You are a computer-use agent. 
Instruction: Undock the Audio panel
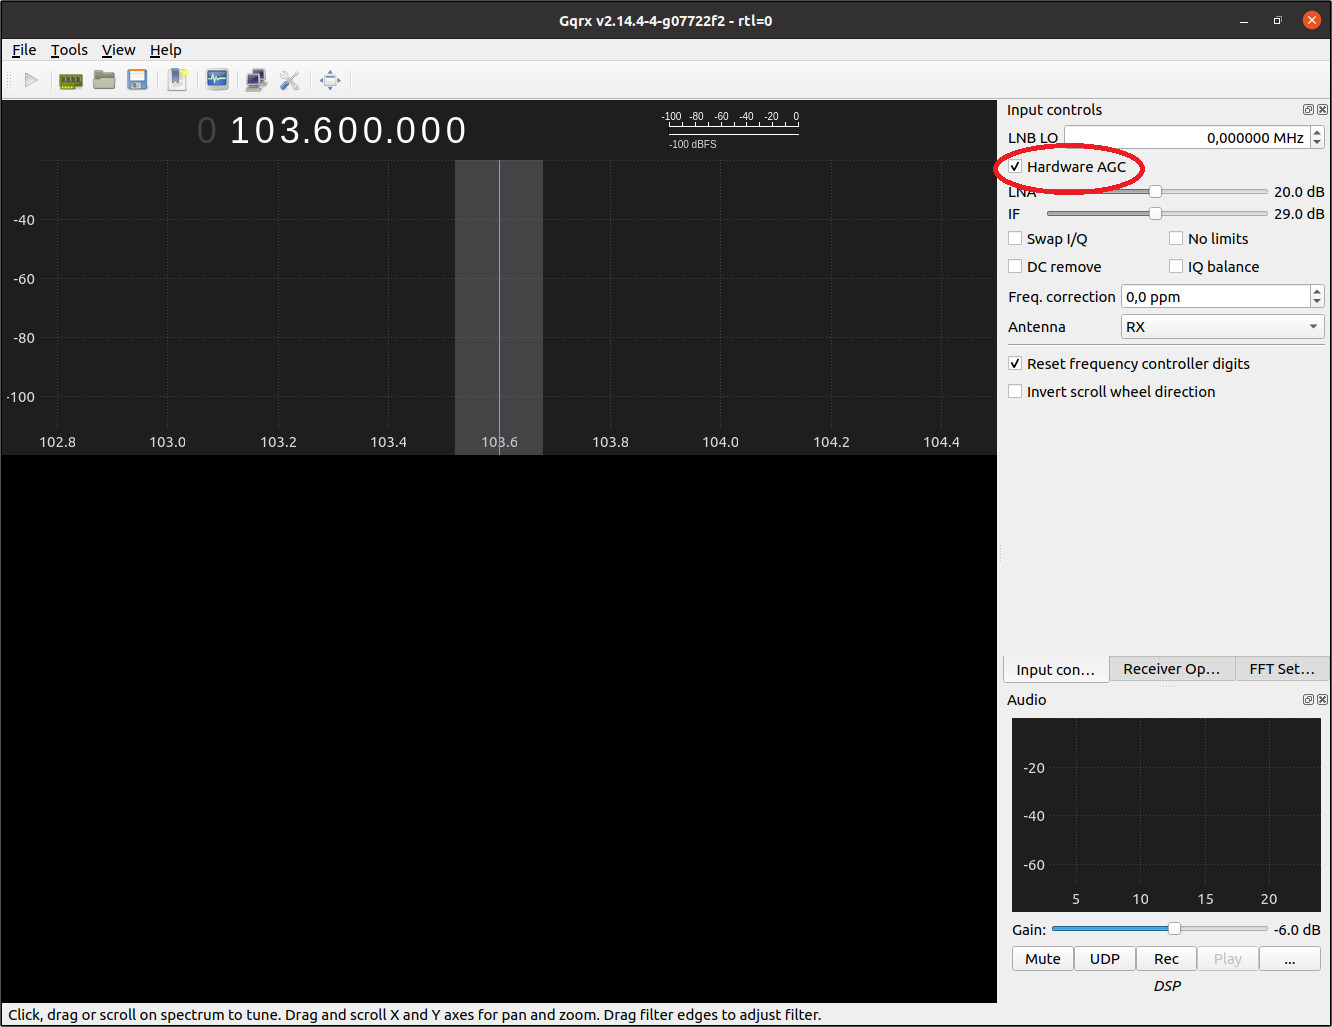click(x=1308, y=700)
